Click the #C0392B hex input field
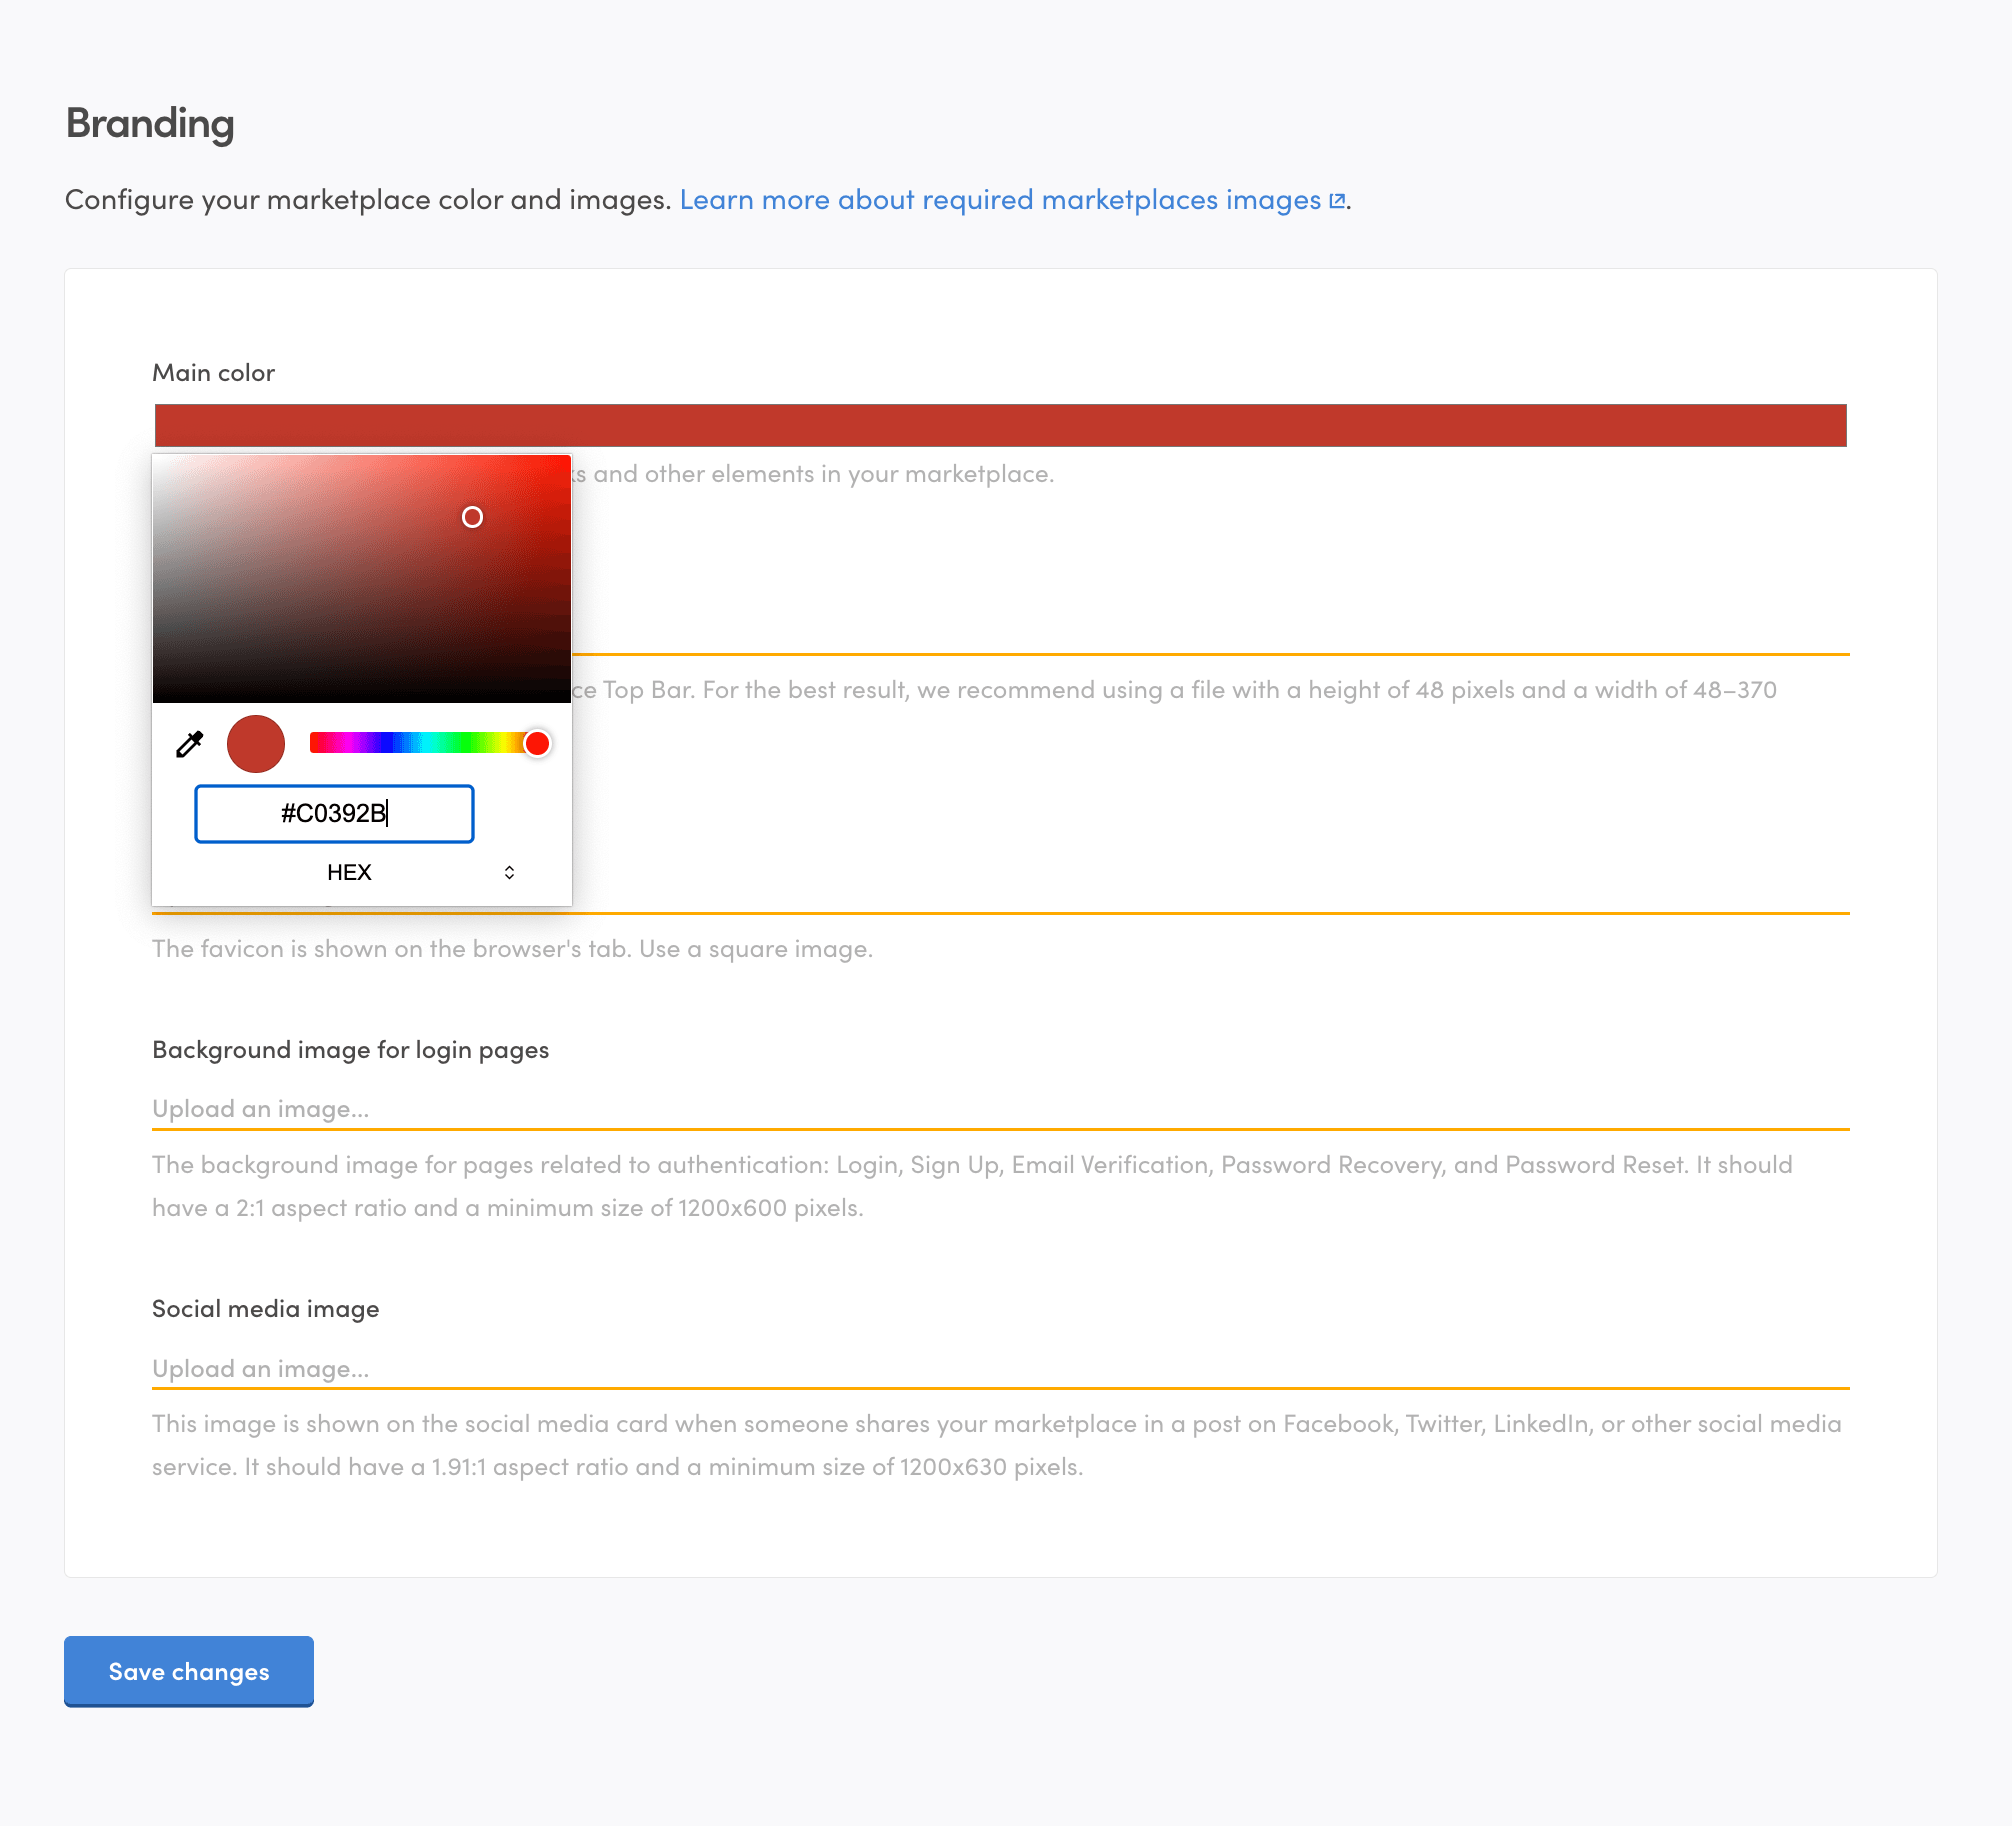Viewport: 2012px width, 1826px height. (x=334, y=814)
